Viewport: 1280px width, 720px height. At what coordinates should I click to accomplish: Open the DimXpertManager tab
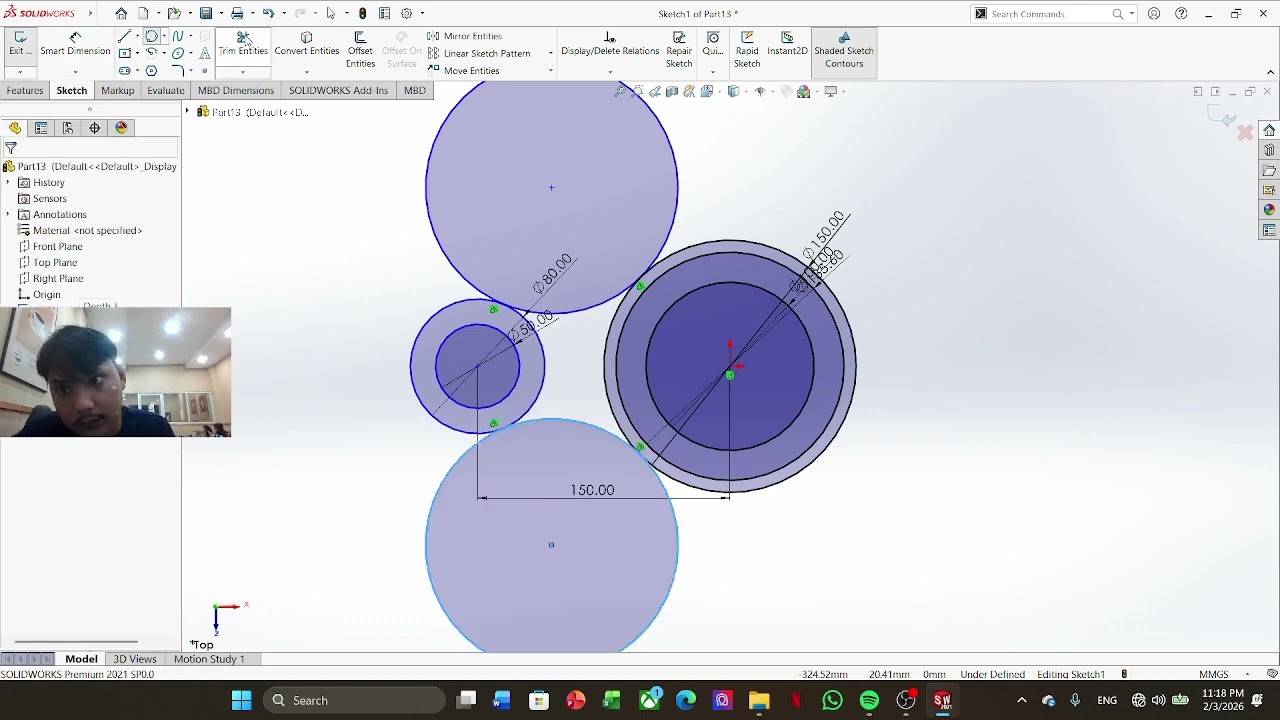(95, 128)
